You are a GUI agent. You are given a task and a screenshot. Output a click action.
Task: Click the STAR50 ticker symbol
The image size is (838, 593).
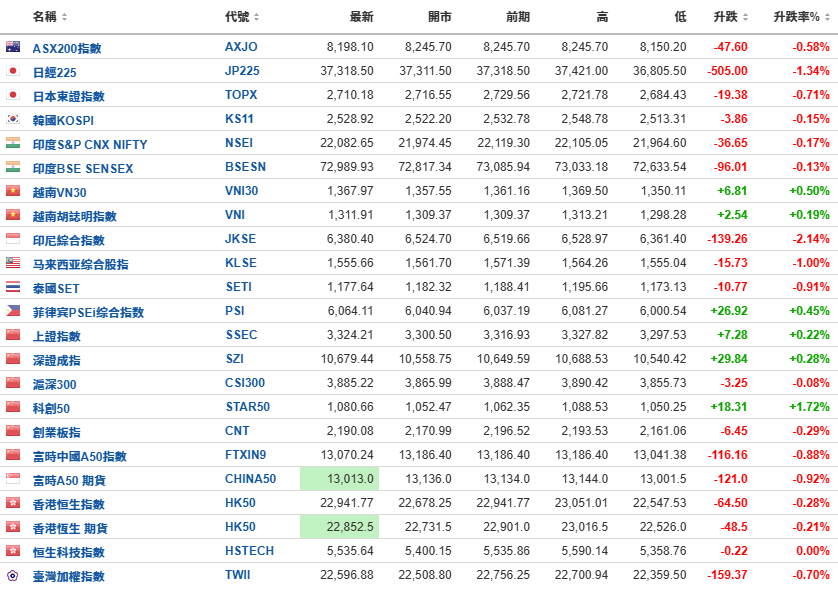click(247, 407)
